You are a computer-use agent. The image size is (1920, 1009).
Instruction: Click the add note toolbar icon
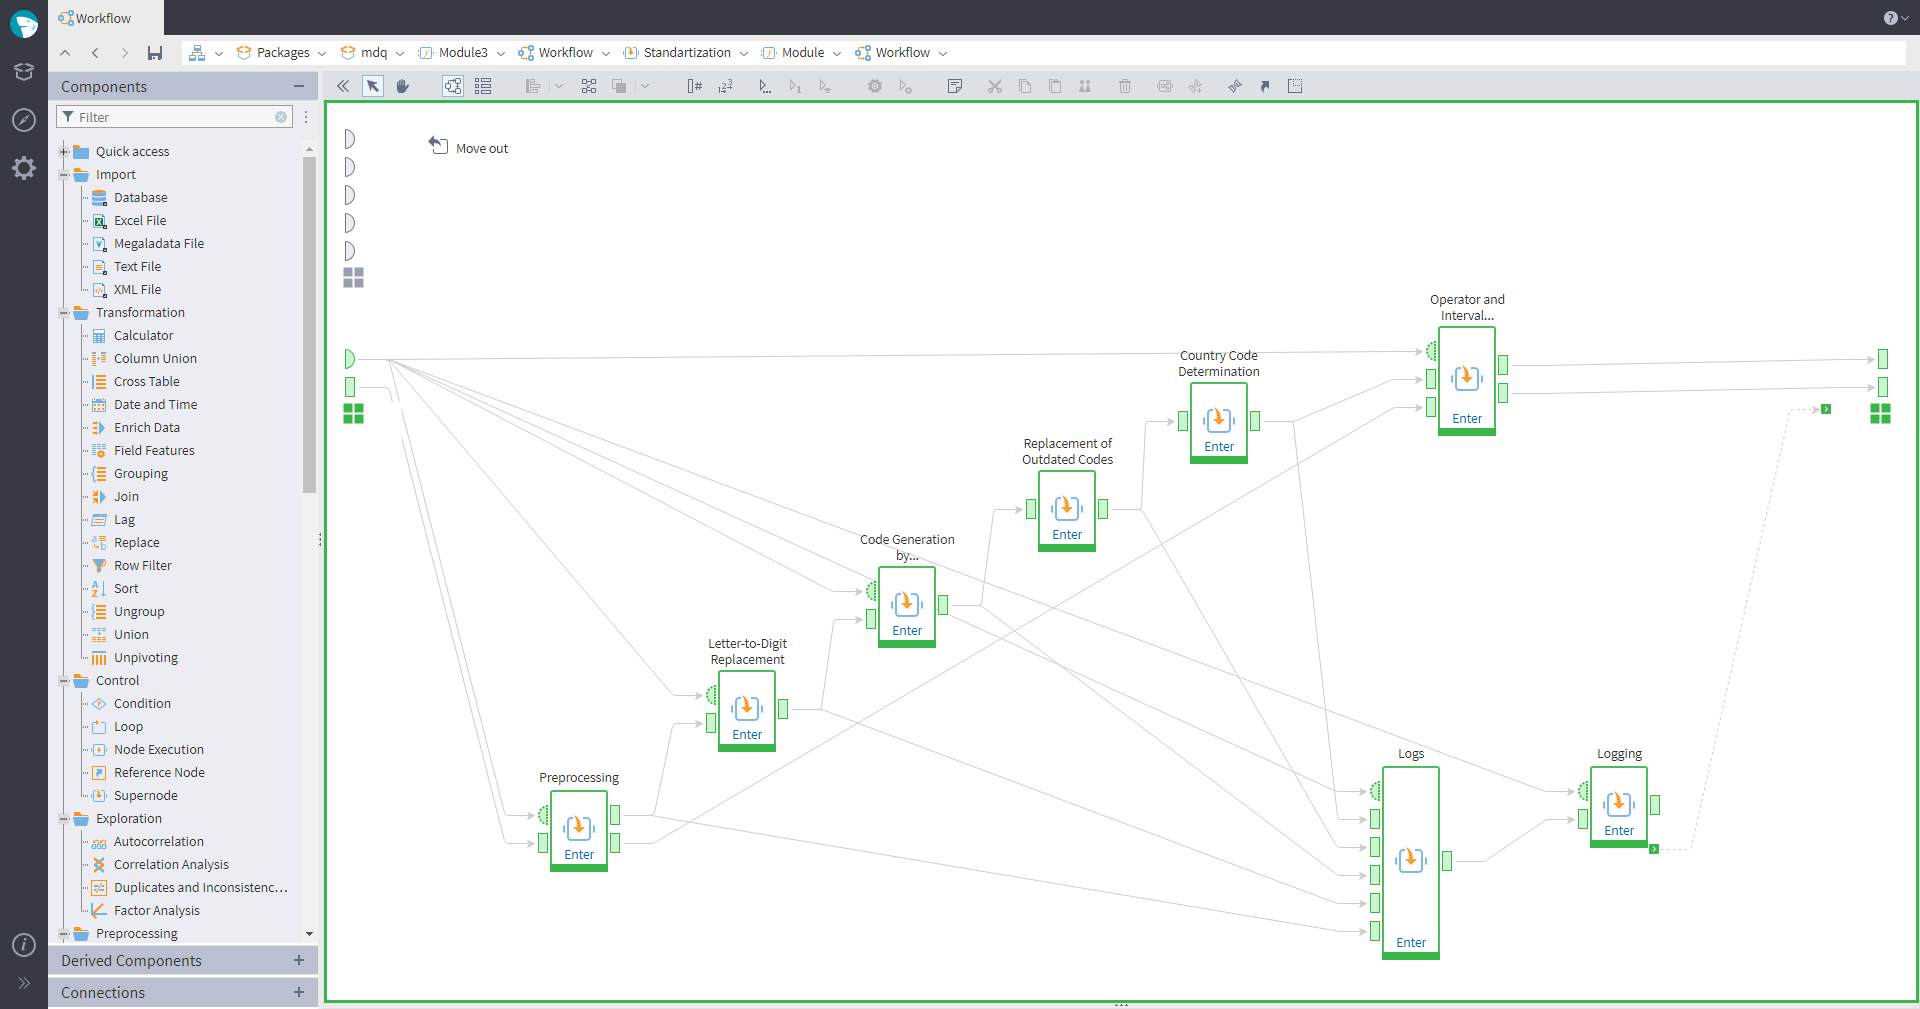coord(954,86)
